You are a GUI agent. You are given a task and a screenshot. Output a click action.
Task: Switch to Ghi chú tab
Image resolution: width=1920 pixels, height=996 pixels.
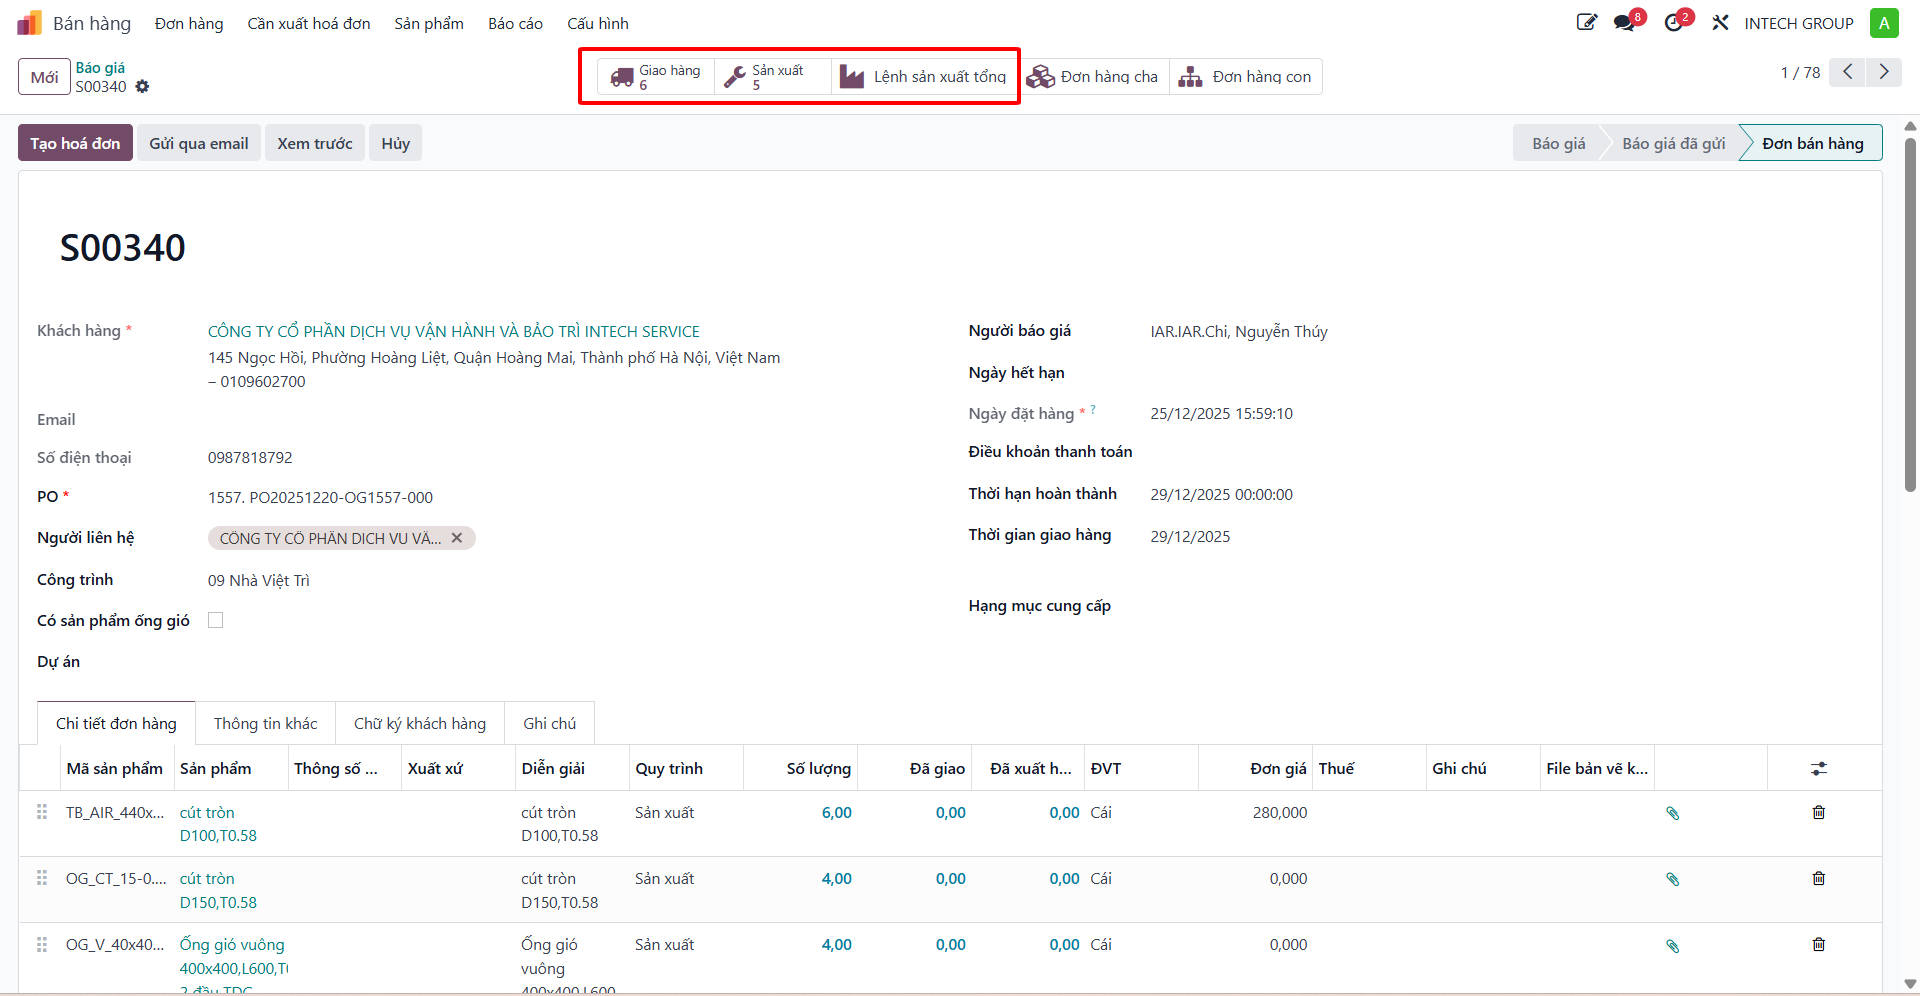[550, 723]
